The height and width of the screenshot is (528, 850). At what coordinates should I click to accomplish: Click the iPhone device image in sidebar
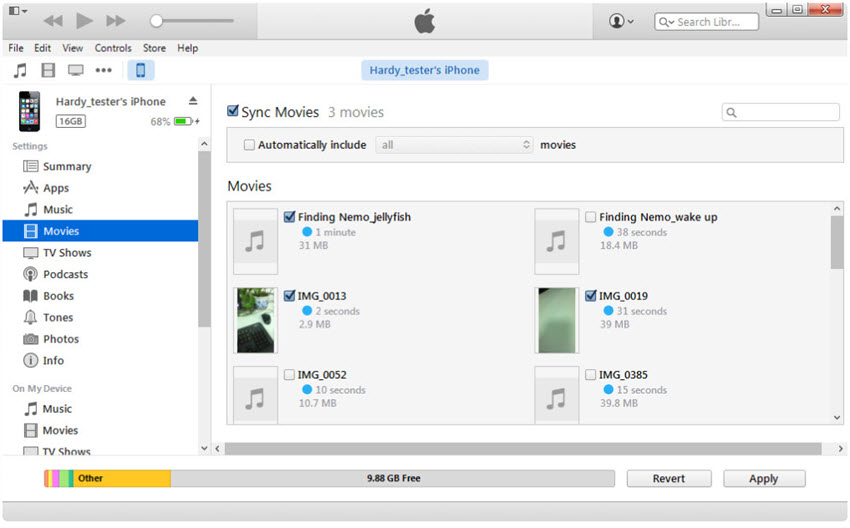[x=29, y=111]
